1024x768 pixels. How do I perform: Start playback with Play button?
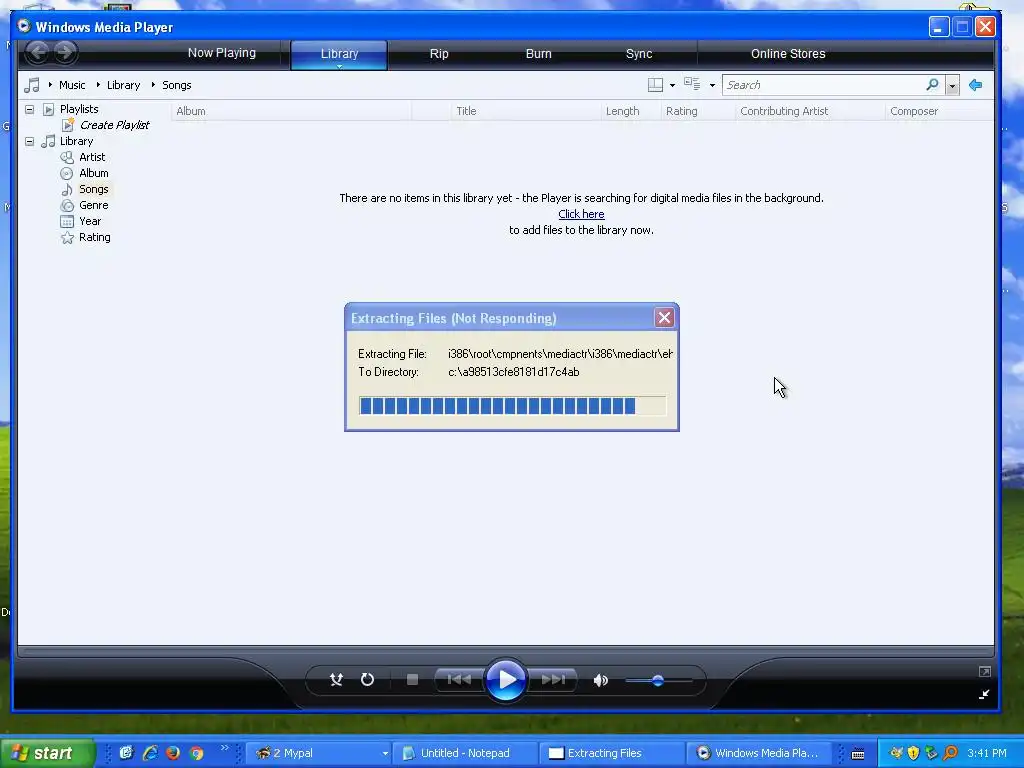(506, 680)
